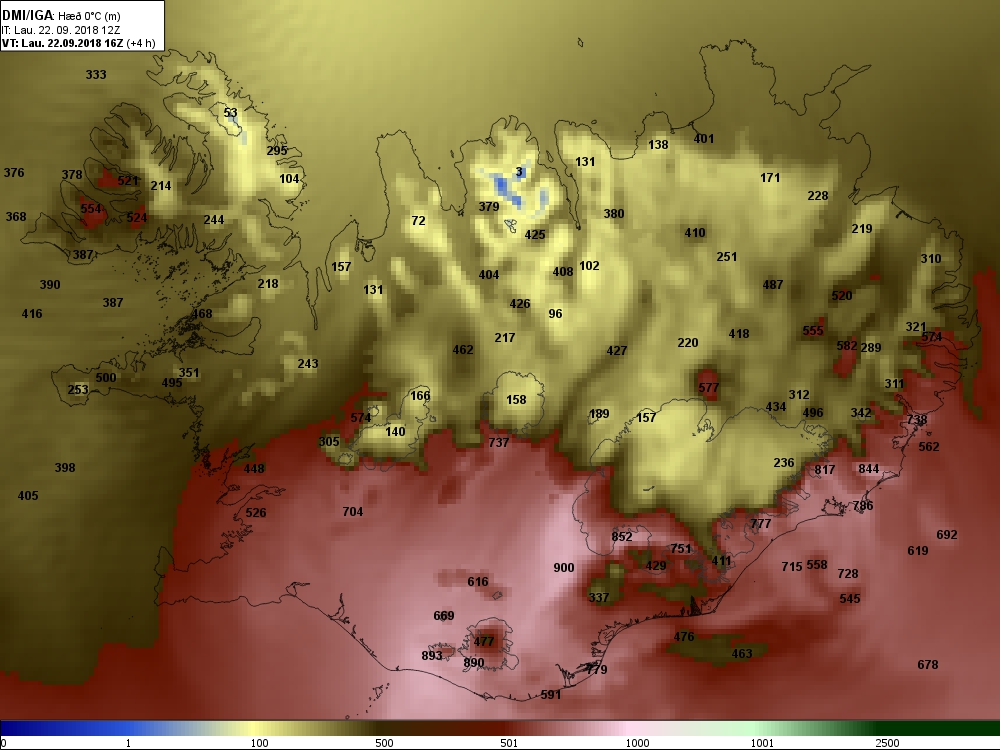The width and height of the screenshot is (1000, 750).
Task: Click the map value '380'
Action: pos(614,214)
